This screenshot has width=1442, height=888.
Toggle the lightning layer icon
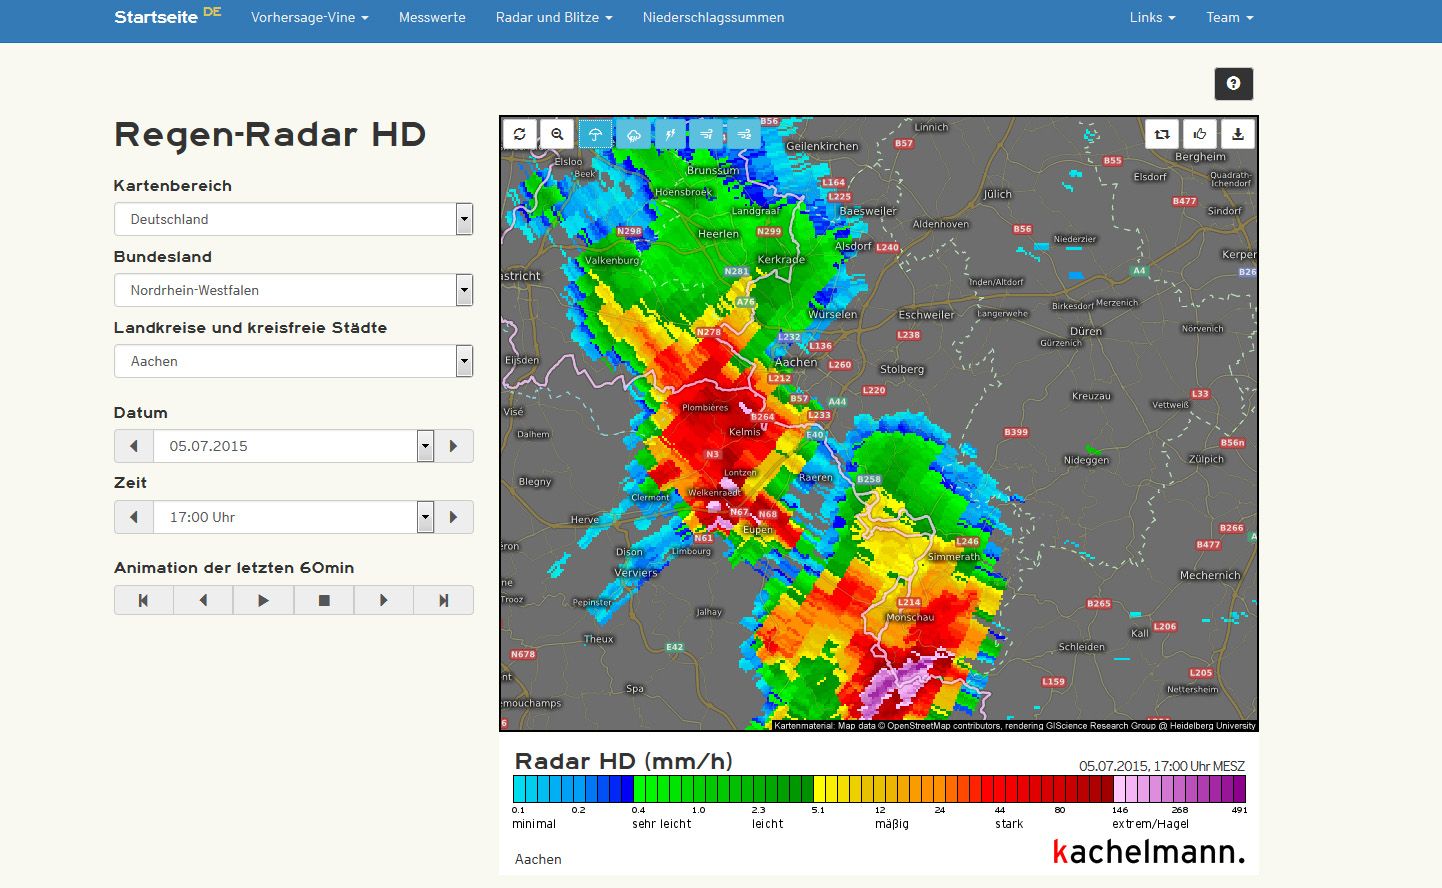point(670,133)
